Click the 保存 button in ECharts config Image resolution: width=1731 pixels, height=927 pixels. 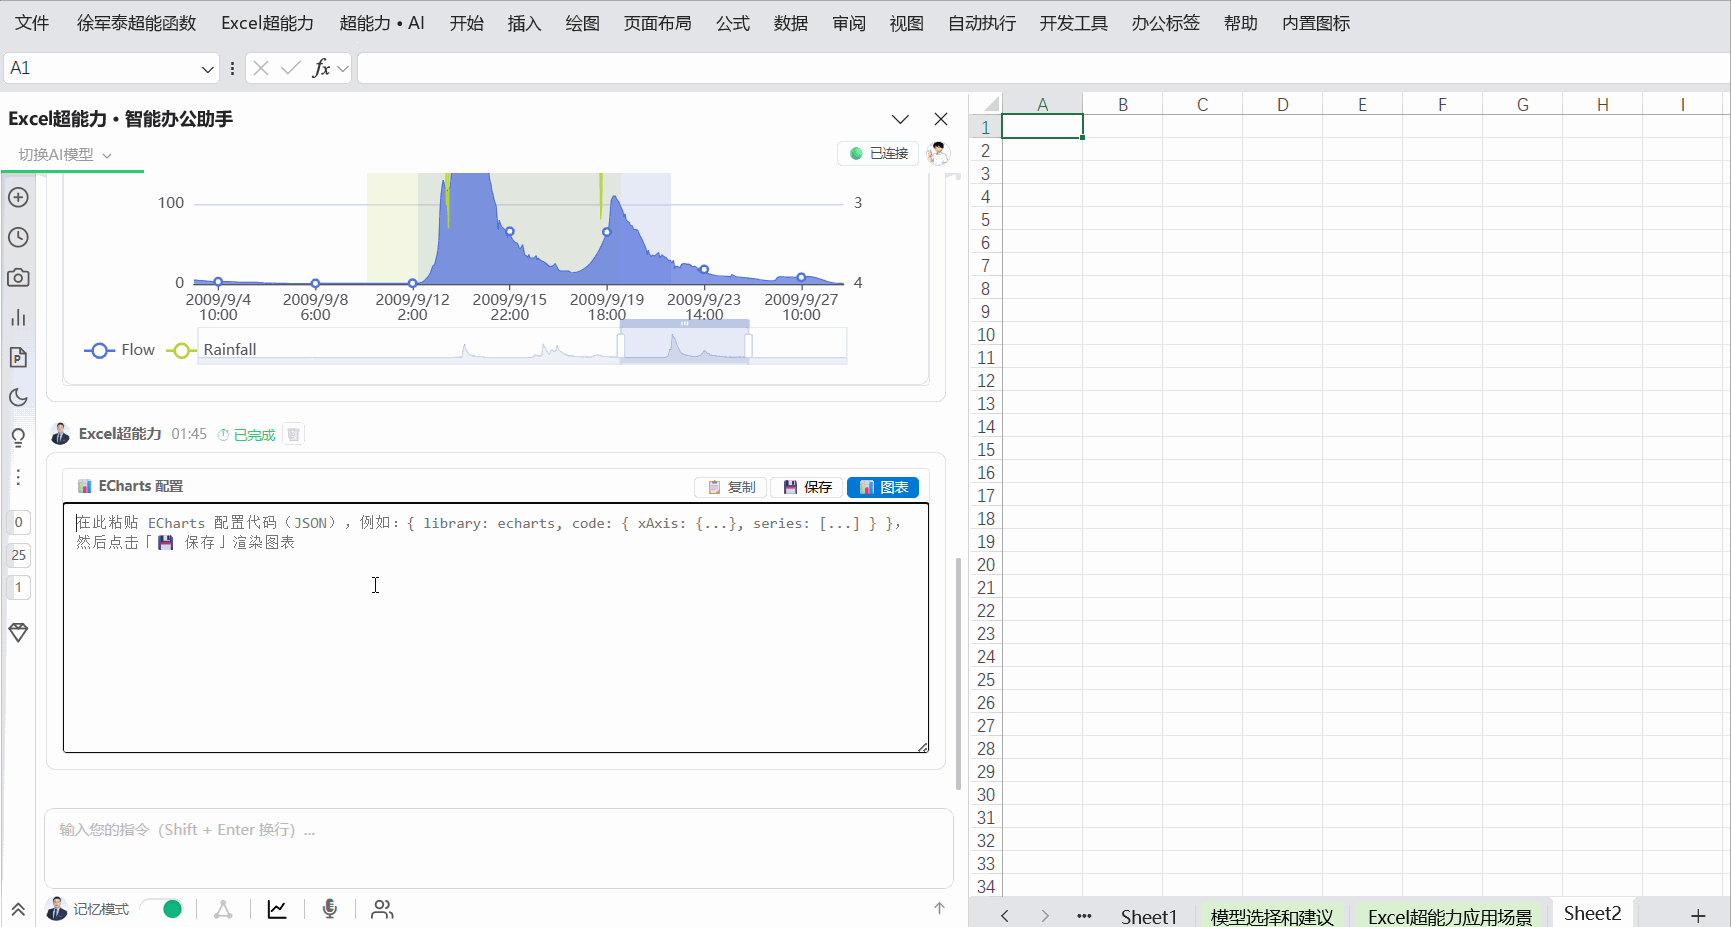[x=807, y=487]
